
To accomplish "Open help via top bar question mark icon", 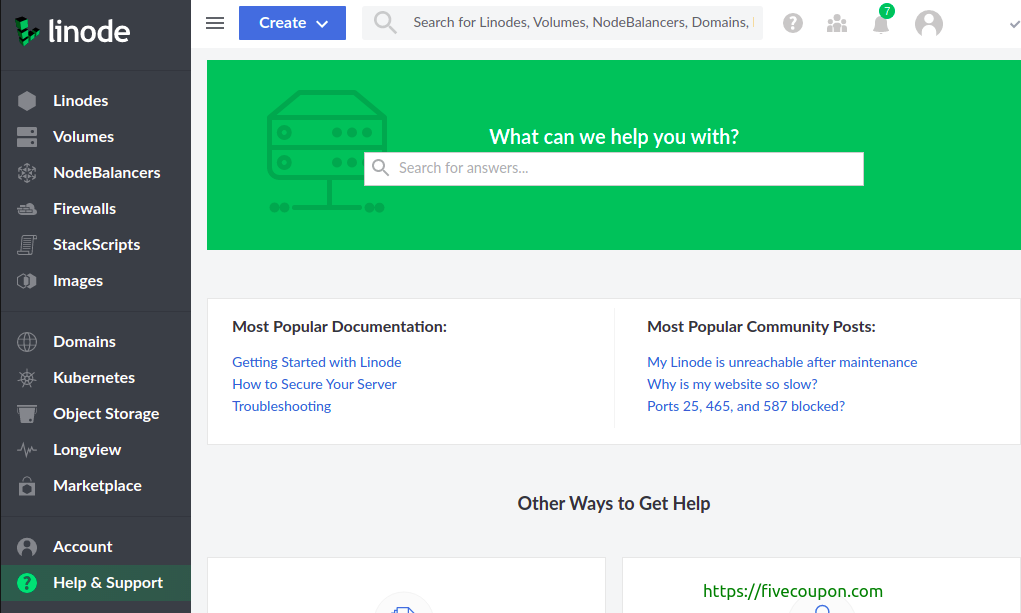I will [792, 23].
